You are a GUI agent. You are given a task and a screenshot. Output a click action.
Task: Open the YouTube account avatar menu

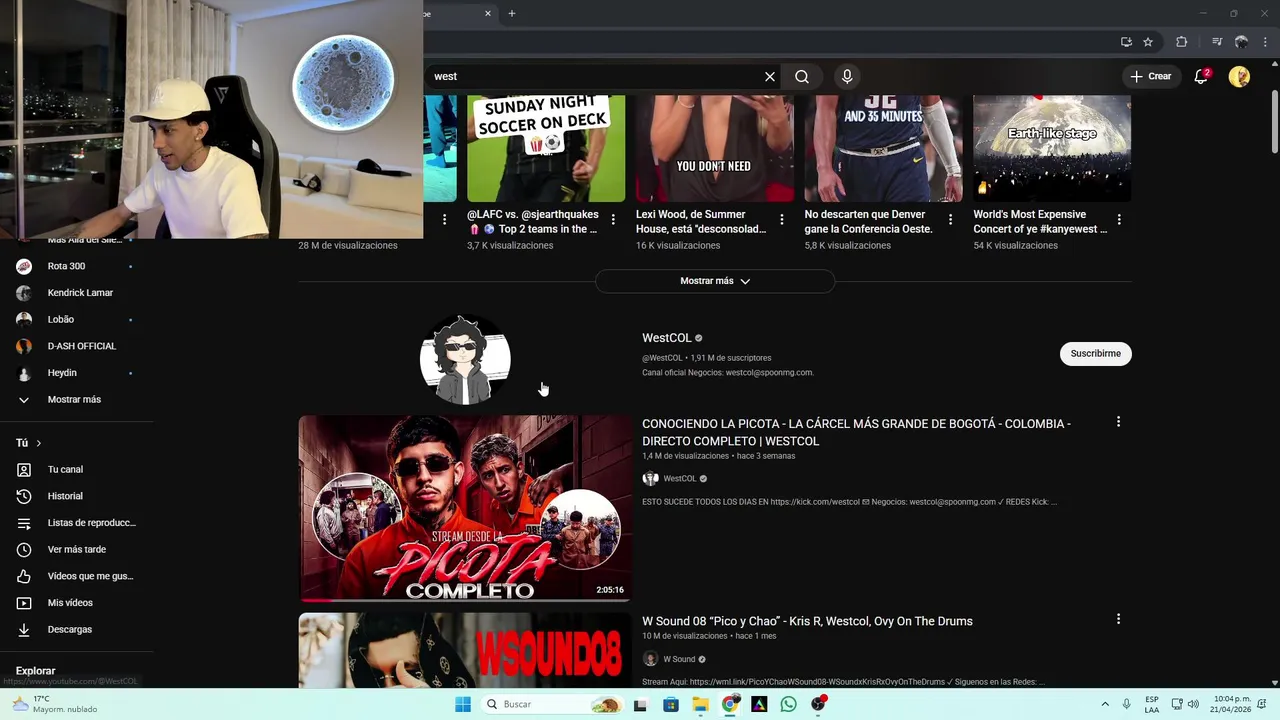coord(1239,76)
